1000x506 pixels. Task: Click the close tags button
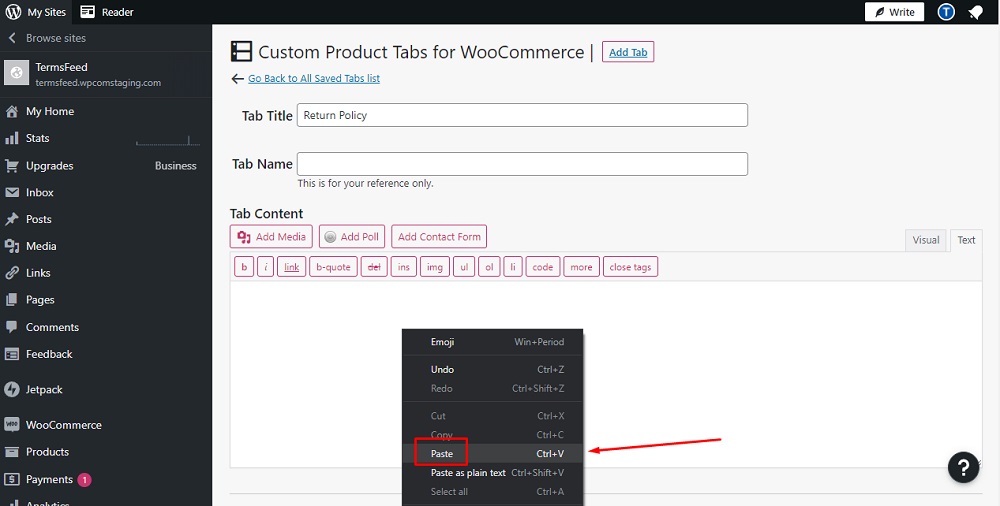point(630,267)
